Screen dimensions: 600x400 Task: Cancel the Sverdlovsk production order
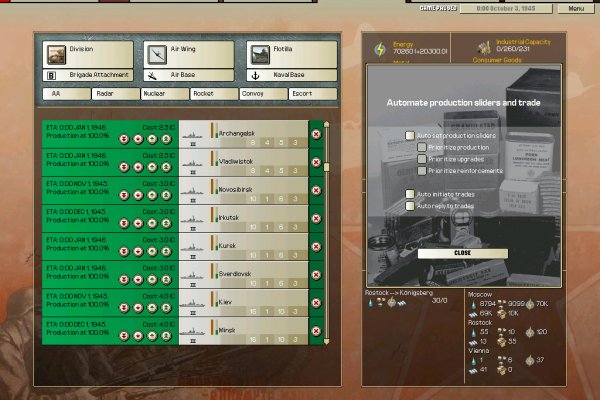[x=316, y=275]
